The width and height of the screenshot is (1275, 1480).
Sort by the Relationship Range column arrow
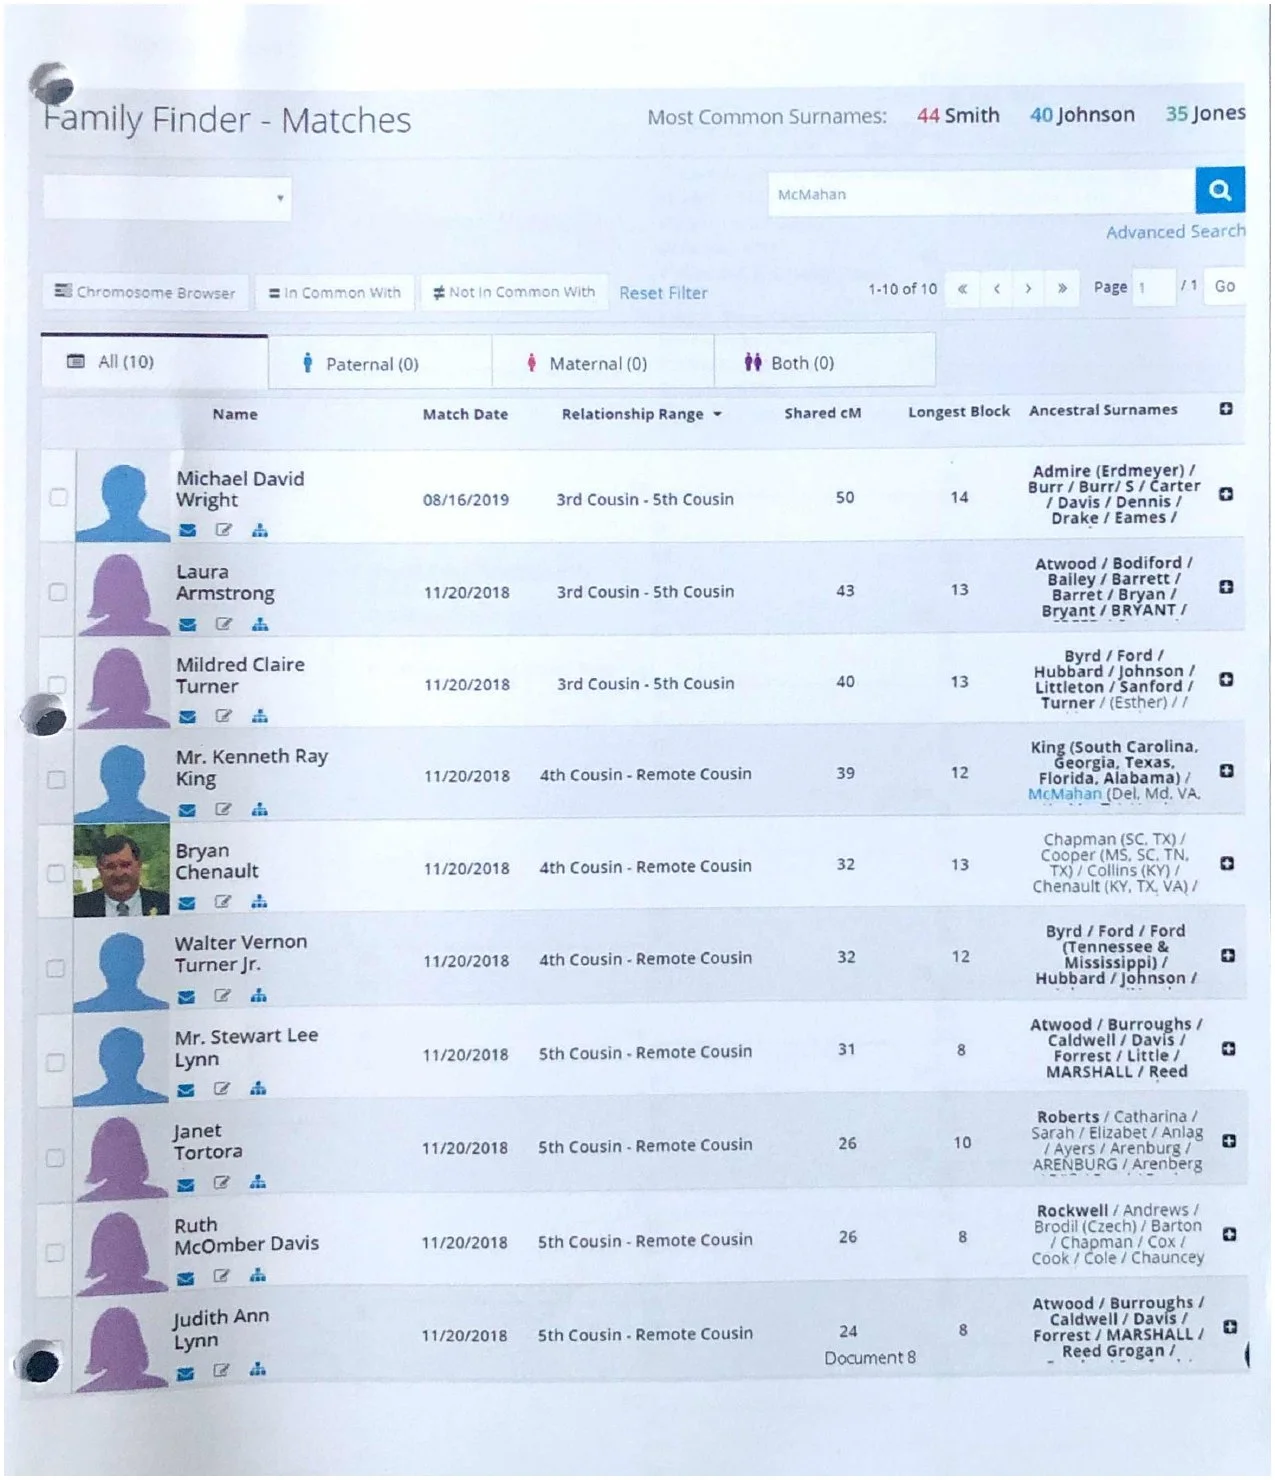717,414
